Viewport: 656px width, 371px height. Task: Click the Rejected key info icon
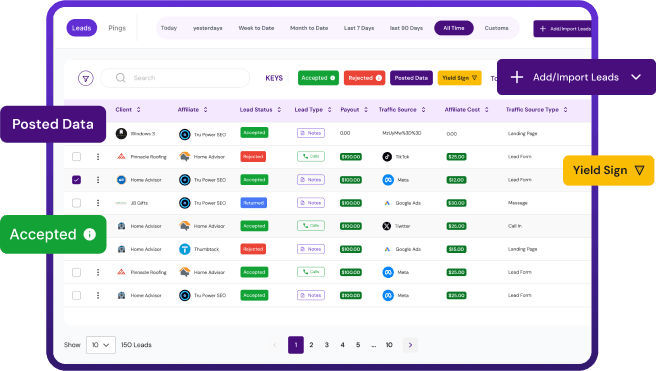click(379, 78)
